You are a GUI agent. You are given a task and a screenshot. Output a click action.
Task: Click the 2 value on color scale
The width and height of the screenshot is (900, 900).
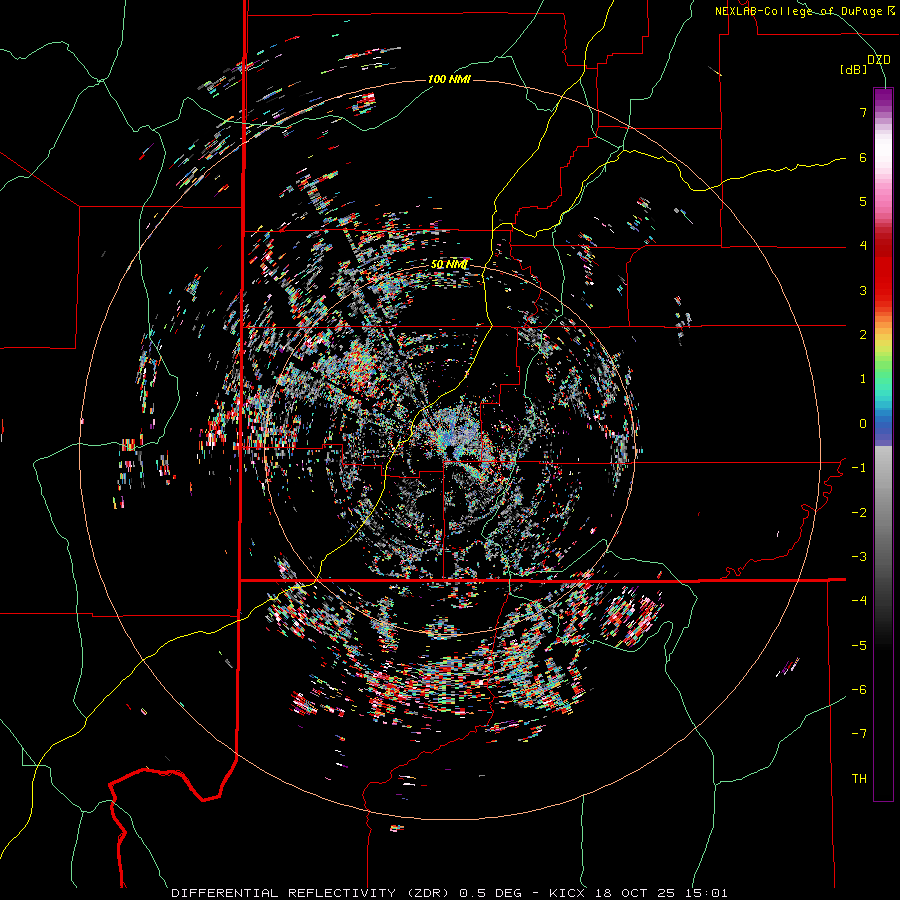tap(863, 335)
